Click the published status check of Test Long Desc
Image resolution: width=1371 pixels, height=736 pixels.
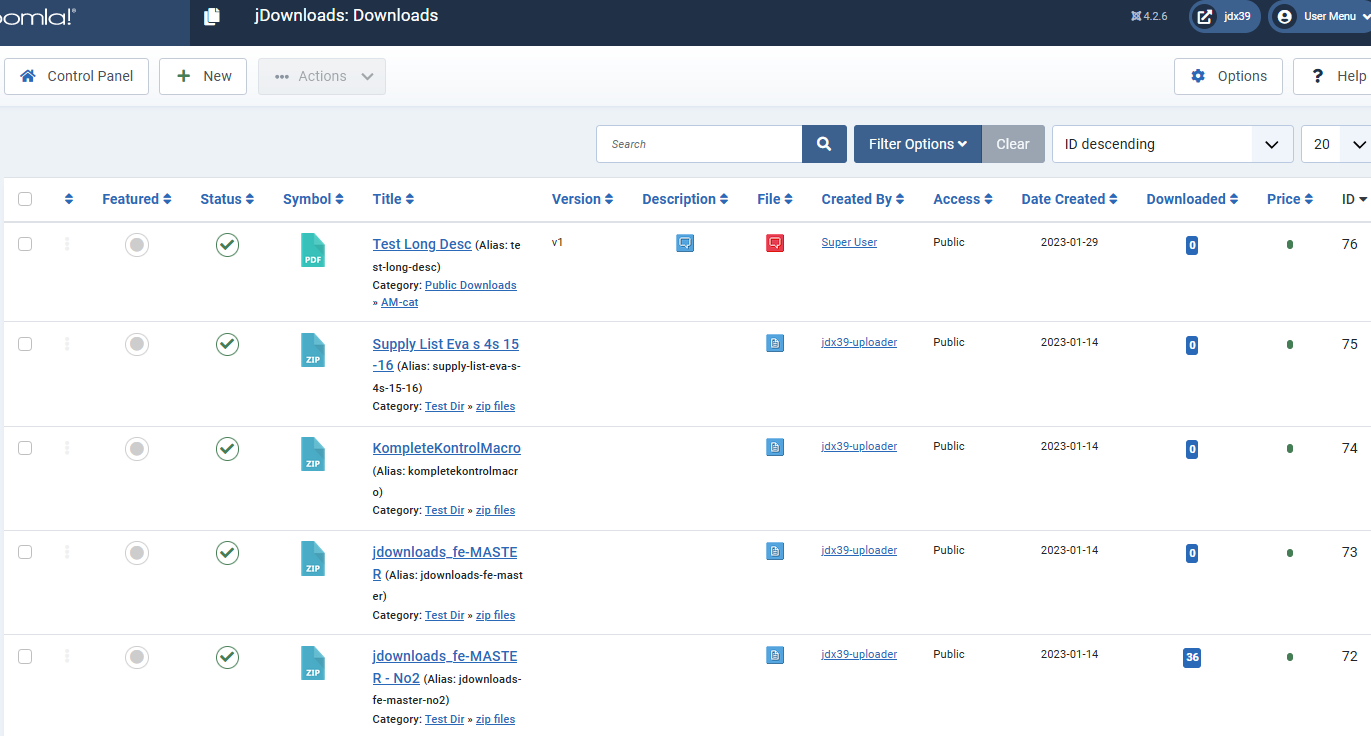[x=228, y=245]
